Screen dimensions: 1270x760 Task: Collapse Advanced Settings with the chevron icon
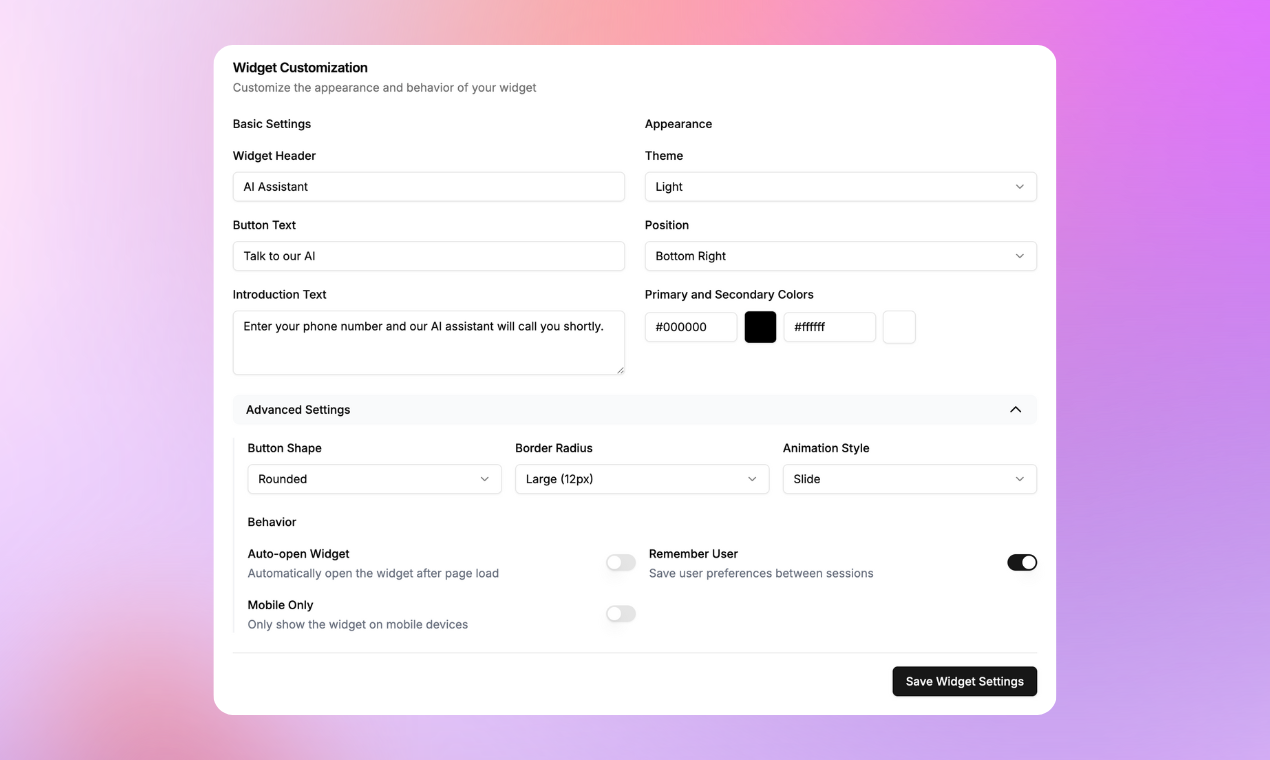(x=1015, y=410)
